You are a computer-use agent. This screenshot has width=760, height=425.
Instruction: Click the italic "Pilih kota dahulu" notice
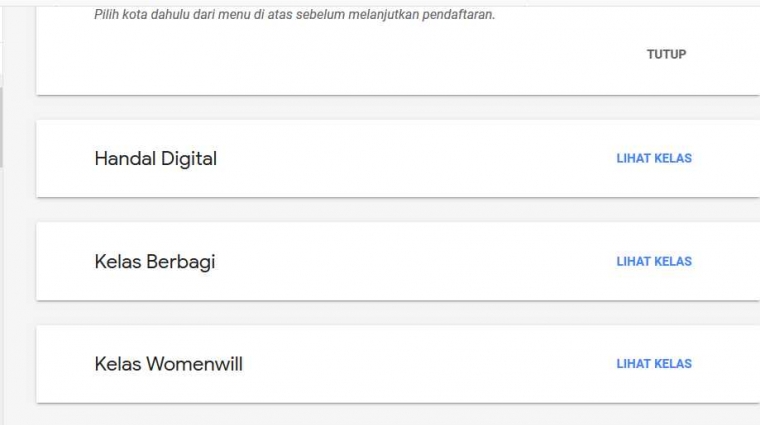[x=294, y=15]
